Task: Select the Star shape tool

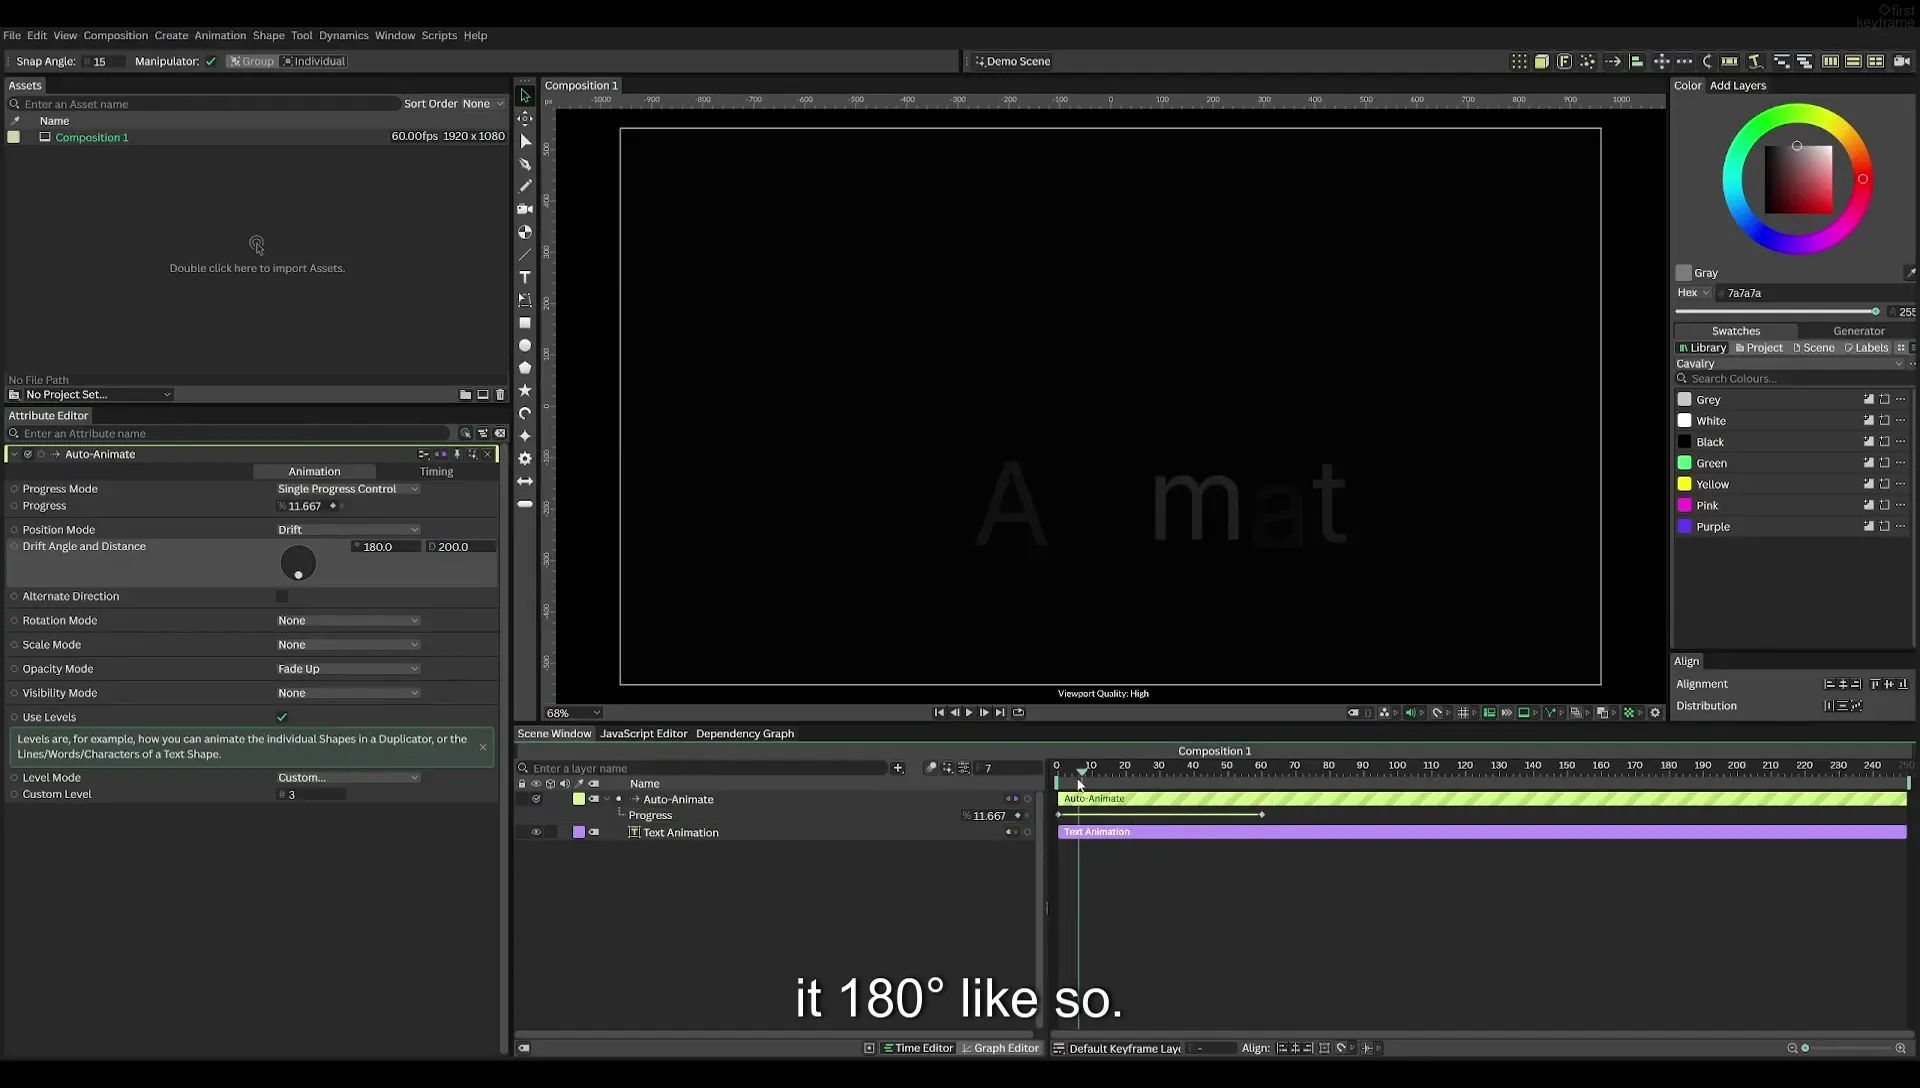Action: pyautogui.click(x=525, y=390)
